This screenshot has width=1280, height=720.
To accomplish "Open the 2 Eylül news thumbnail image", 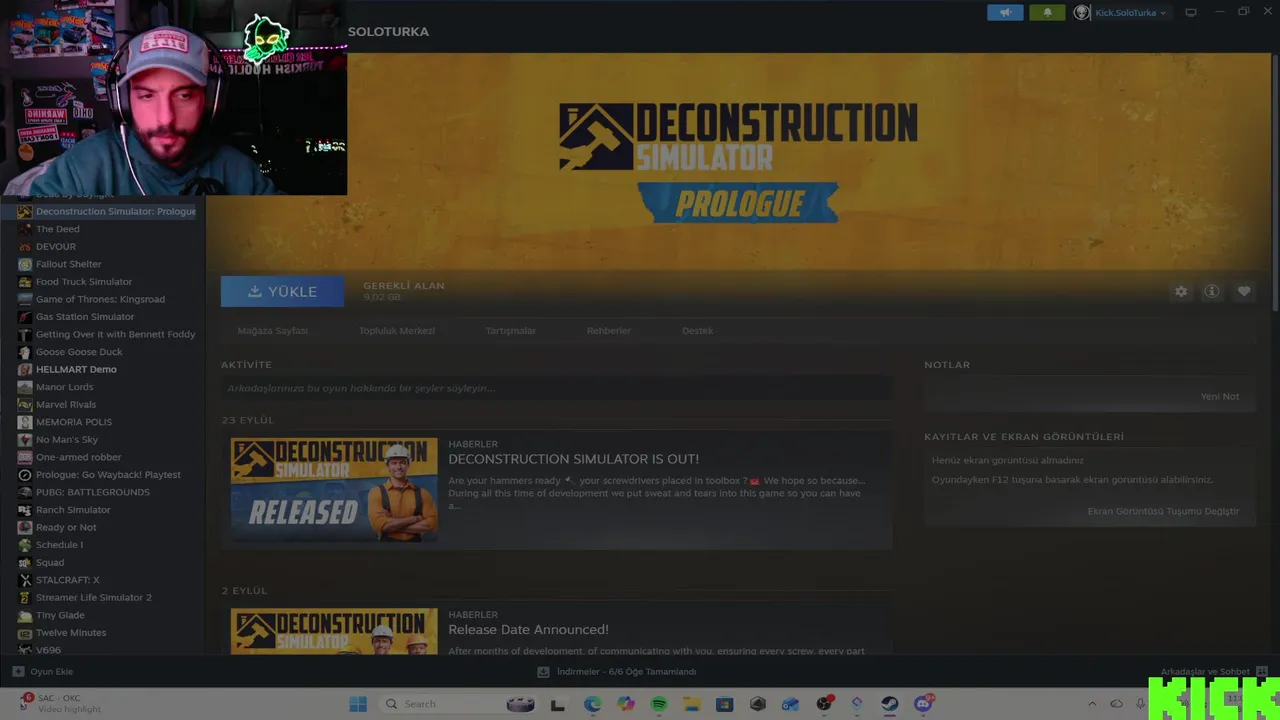I will coord(334,632).
